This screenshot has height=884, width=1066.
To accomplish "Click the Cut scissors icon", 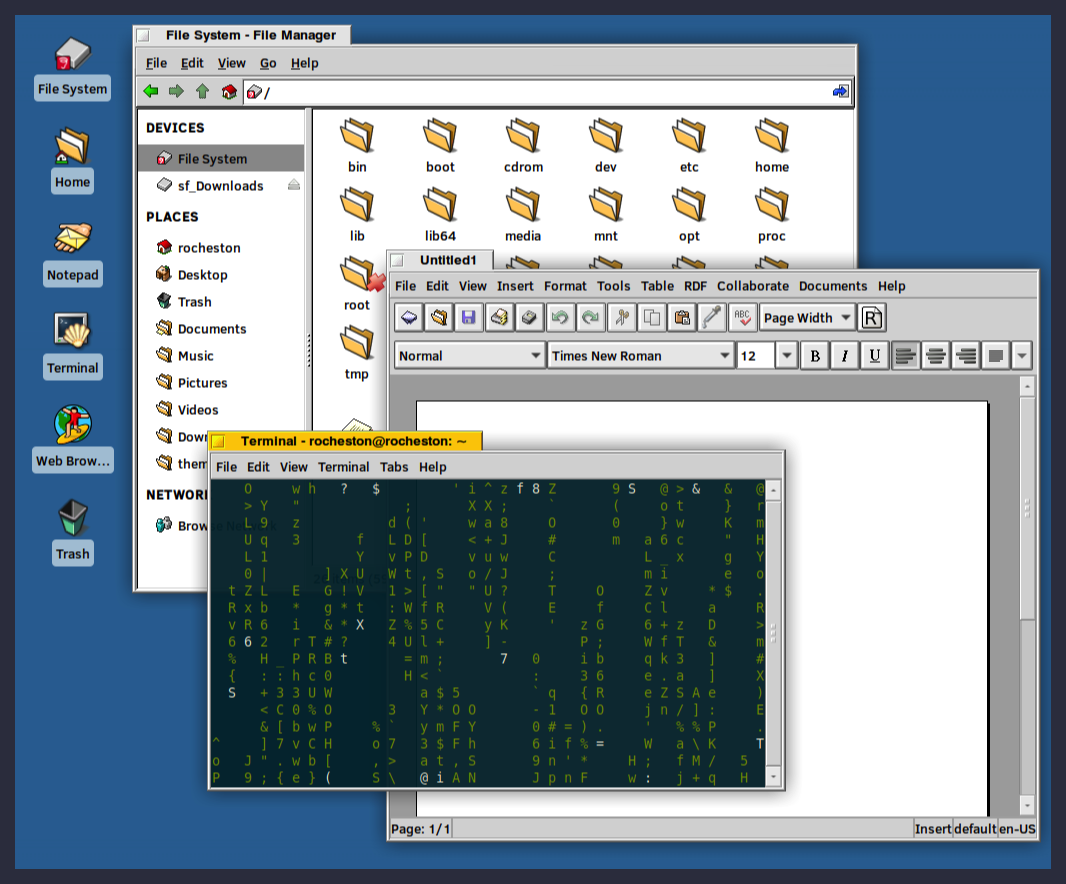I will point(622,318).
